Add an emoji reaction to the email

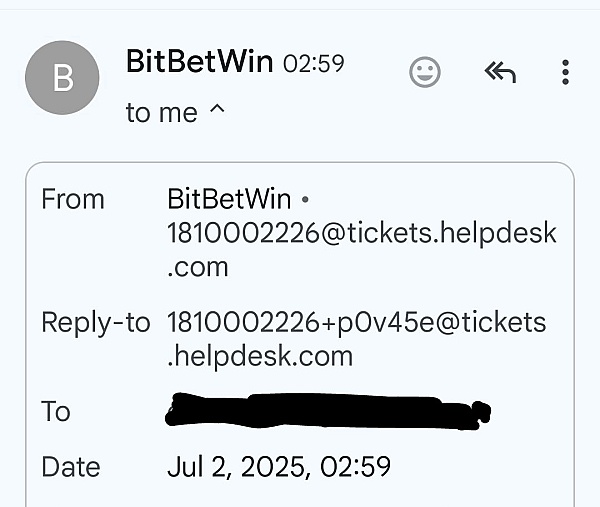425,72
